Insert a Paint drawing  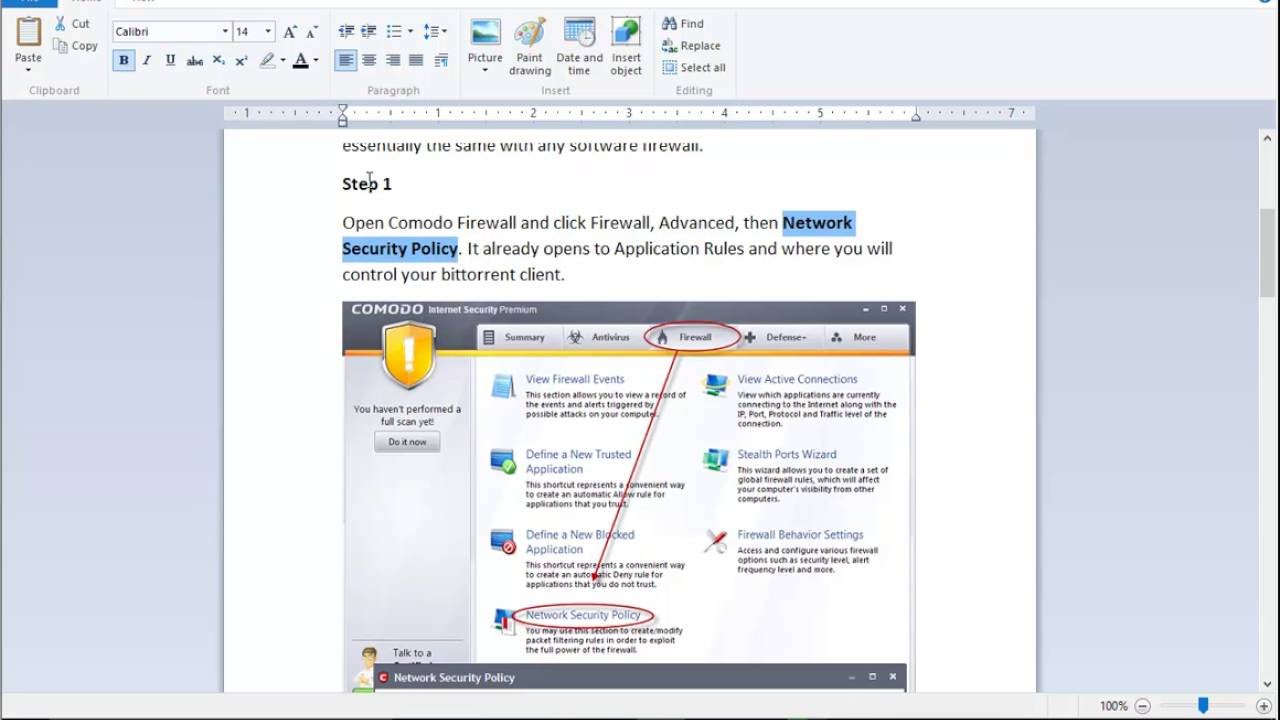coord(529,46)
